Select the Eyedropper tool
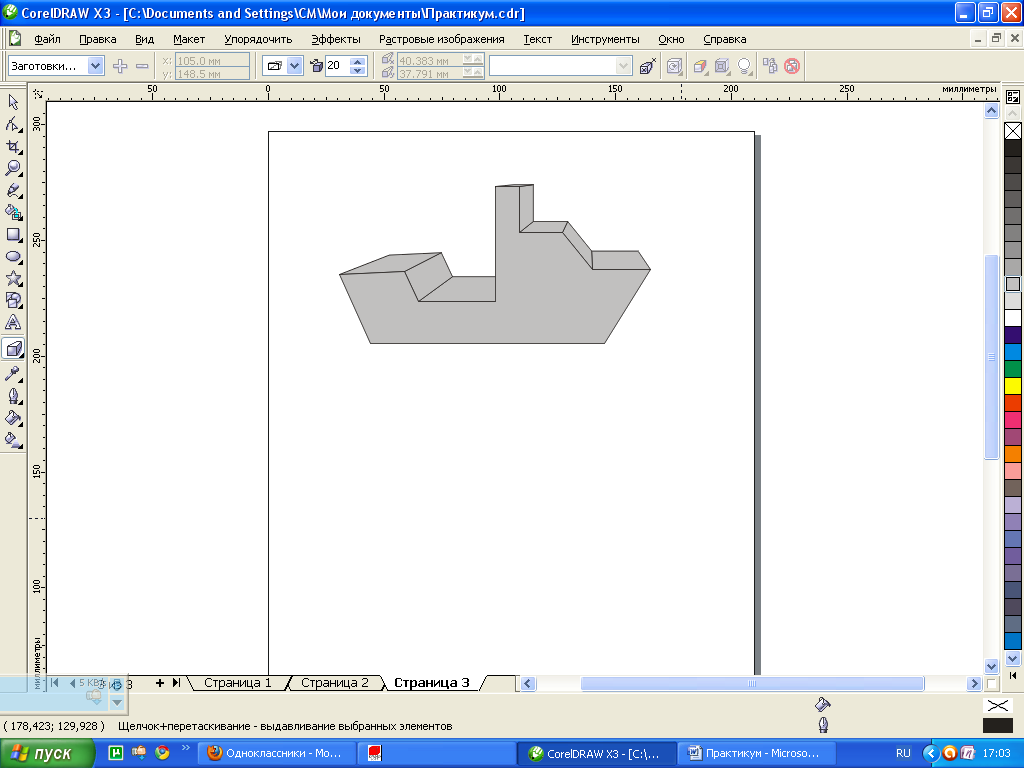The image size is (1024, 768). [13, 374]
